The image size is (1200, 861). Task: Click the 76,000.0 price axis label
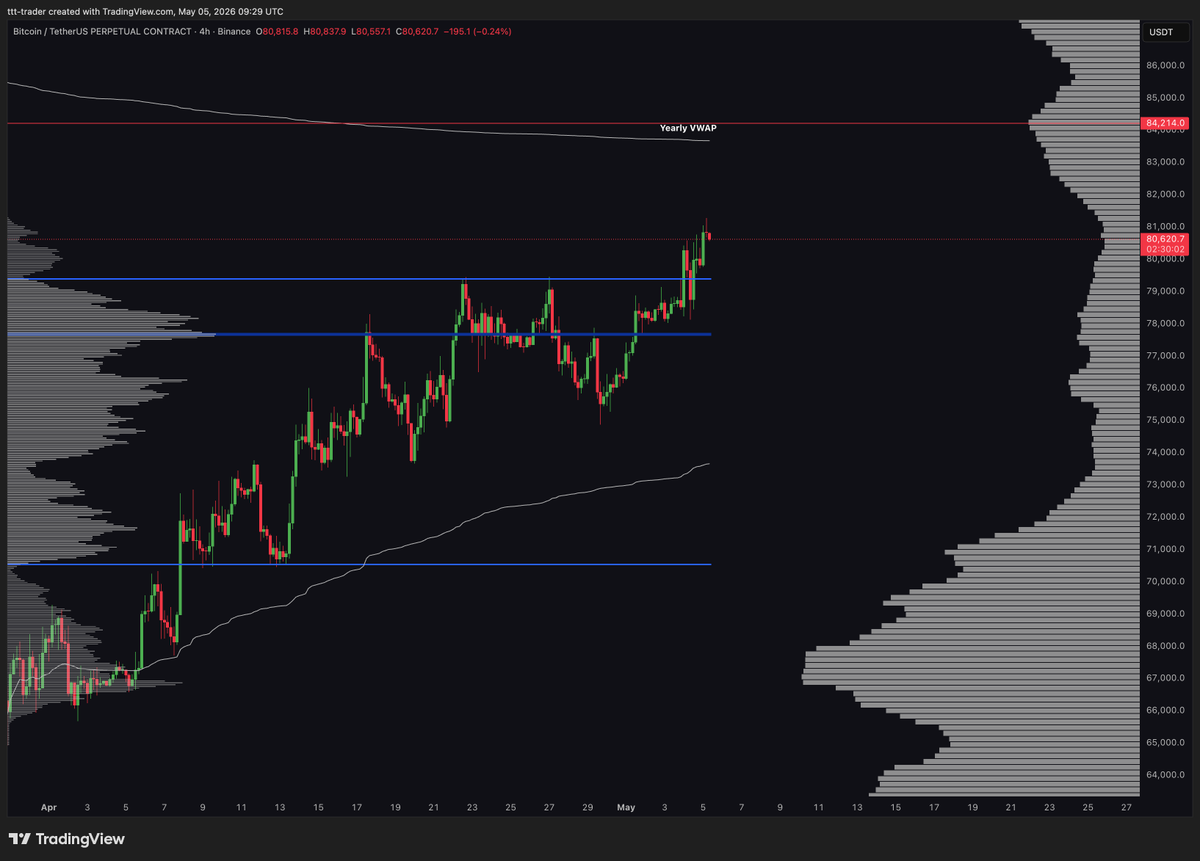coord(1166,388)
